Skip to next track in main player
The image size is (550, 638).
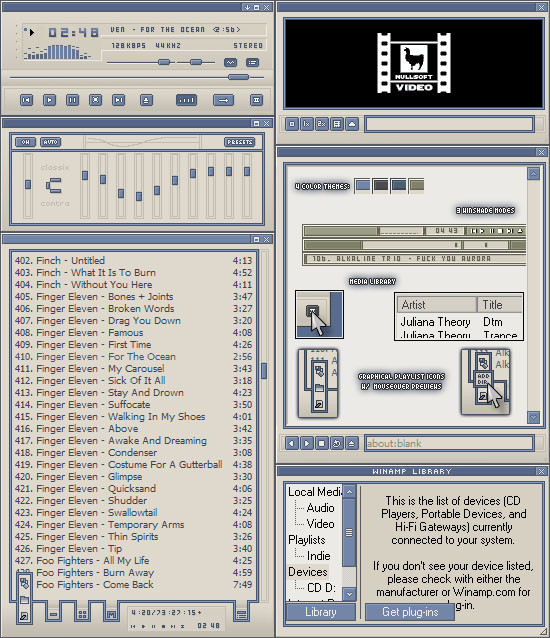(118, 100)
